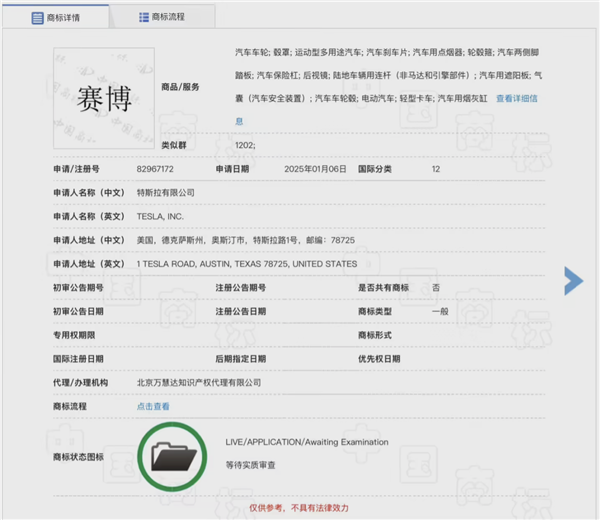
Task: Click the LIVE/APPLICATION/Awaiting Examination status text
Action: 308,441
